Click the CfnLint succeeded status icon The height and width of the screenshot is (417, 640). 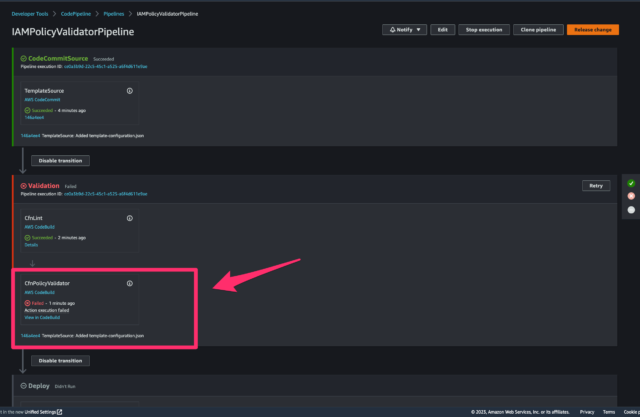click(27, 238)
